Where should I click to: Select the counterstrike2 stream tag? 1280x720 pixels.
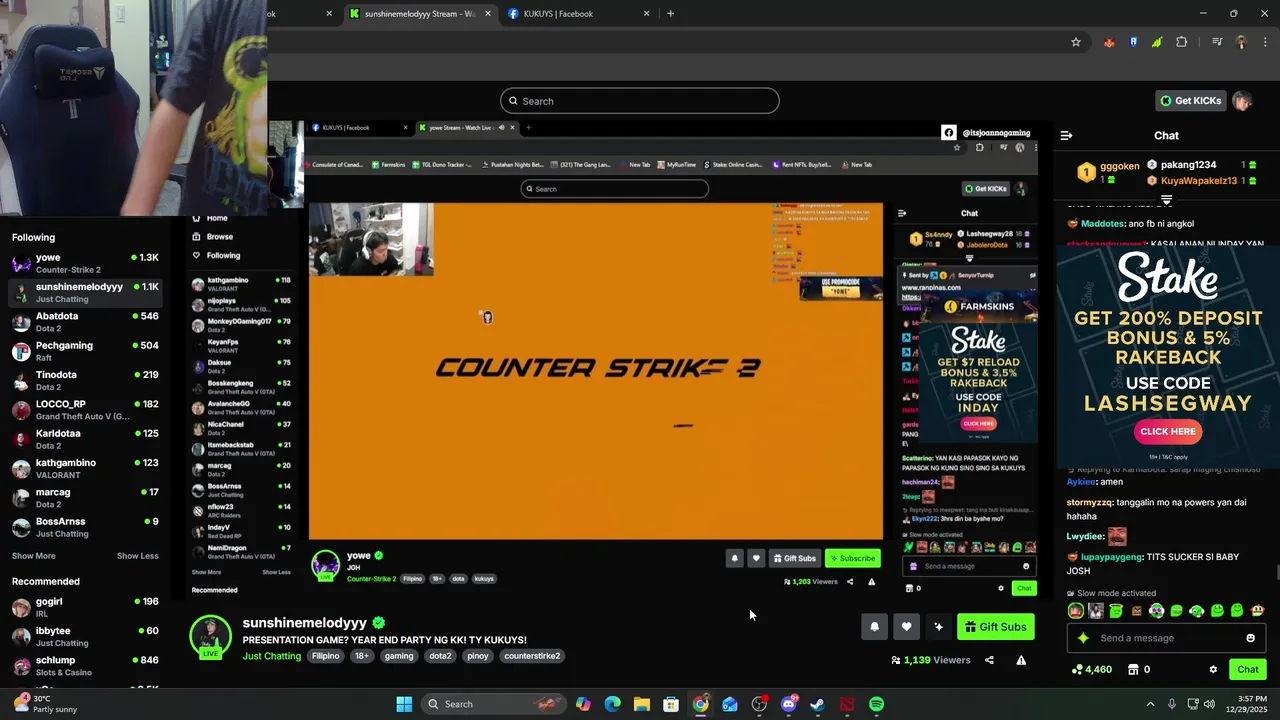click(532, 656)
